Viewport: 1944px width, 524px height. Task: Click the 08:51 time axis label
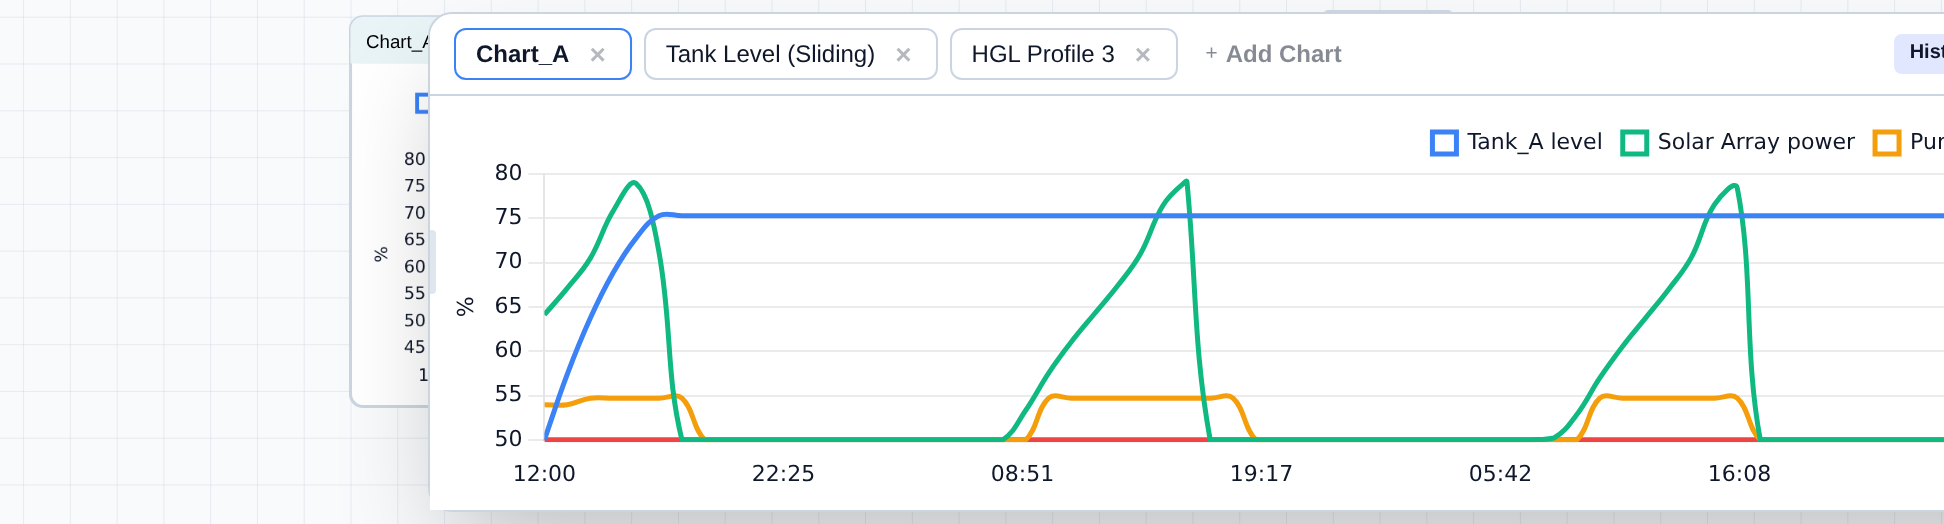point(1022,474)
